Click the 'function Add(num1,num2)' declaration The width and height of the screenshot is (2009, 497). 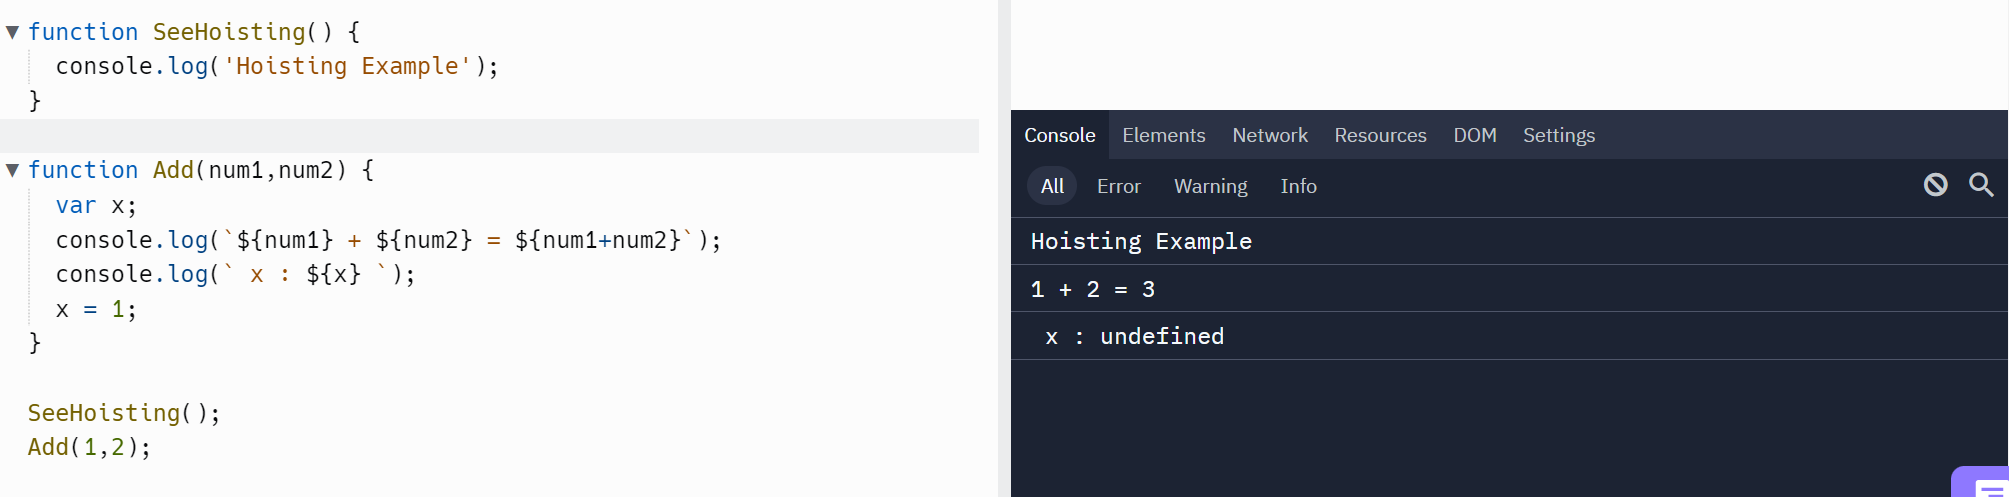click(201, 170)
